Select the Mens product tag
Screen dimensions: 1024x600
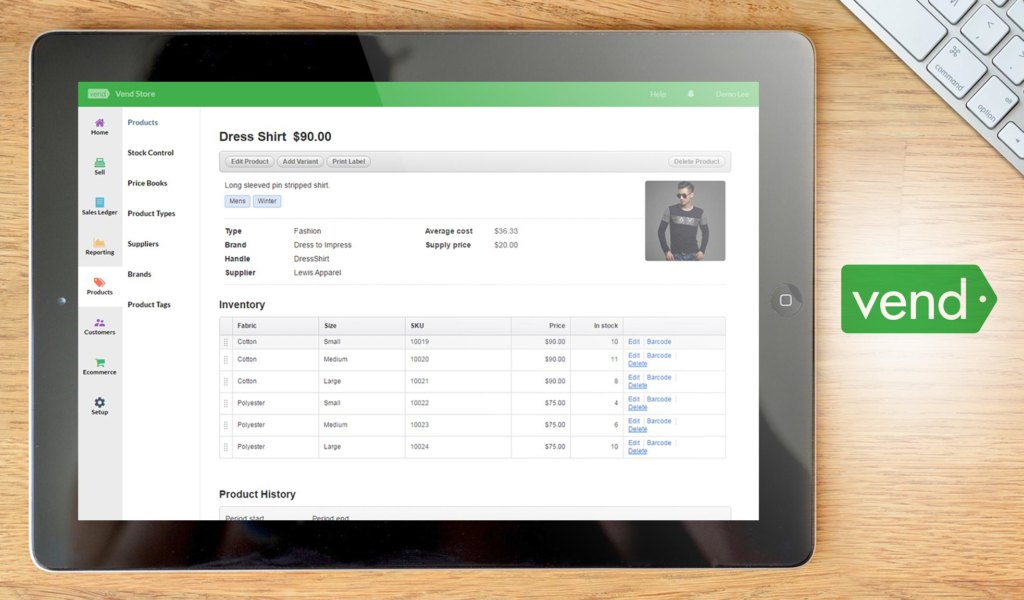point(237,201)
